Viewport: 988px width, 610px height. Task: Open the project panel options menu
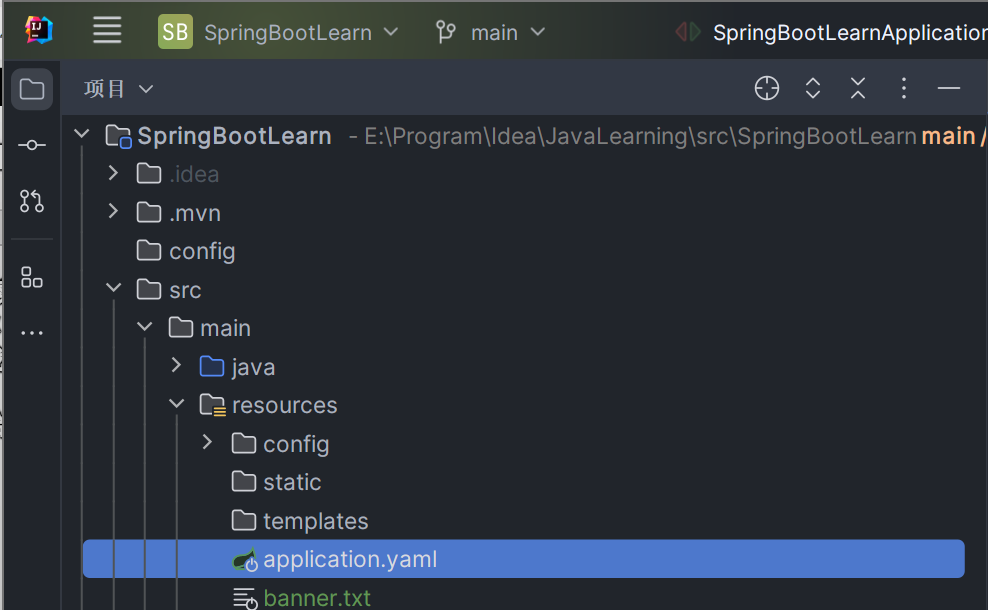coord(904,88)
